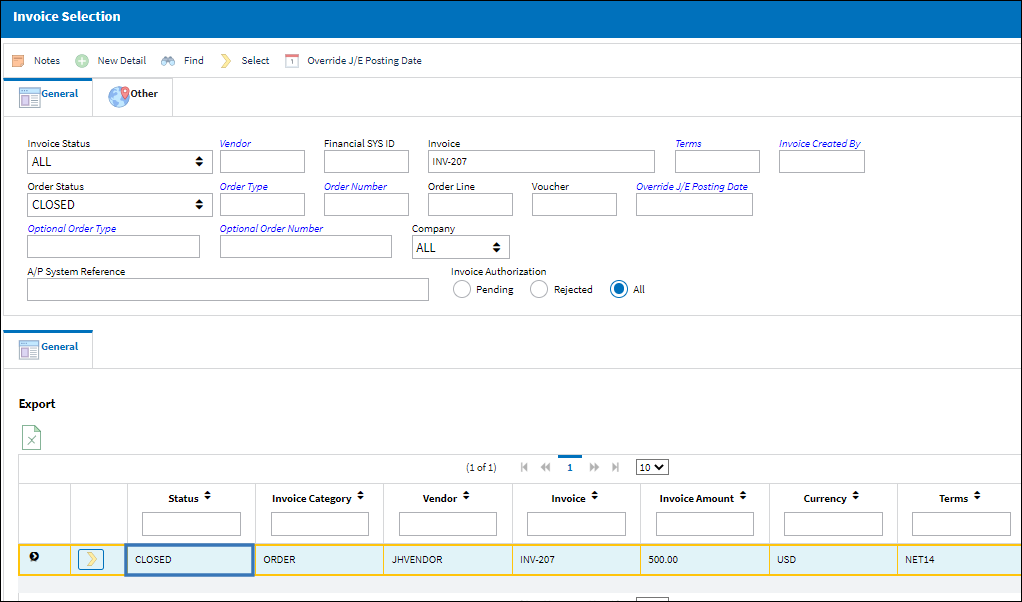This screenshot has width=1022, height=602.
Task: Go to first page of results
Action: click(x=524, y=467)
